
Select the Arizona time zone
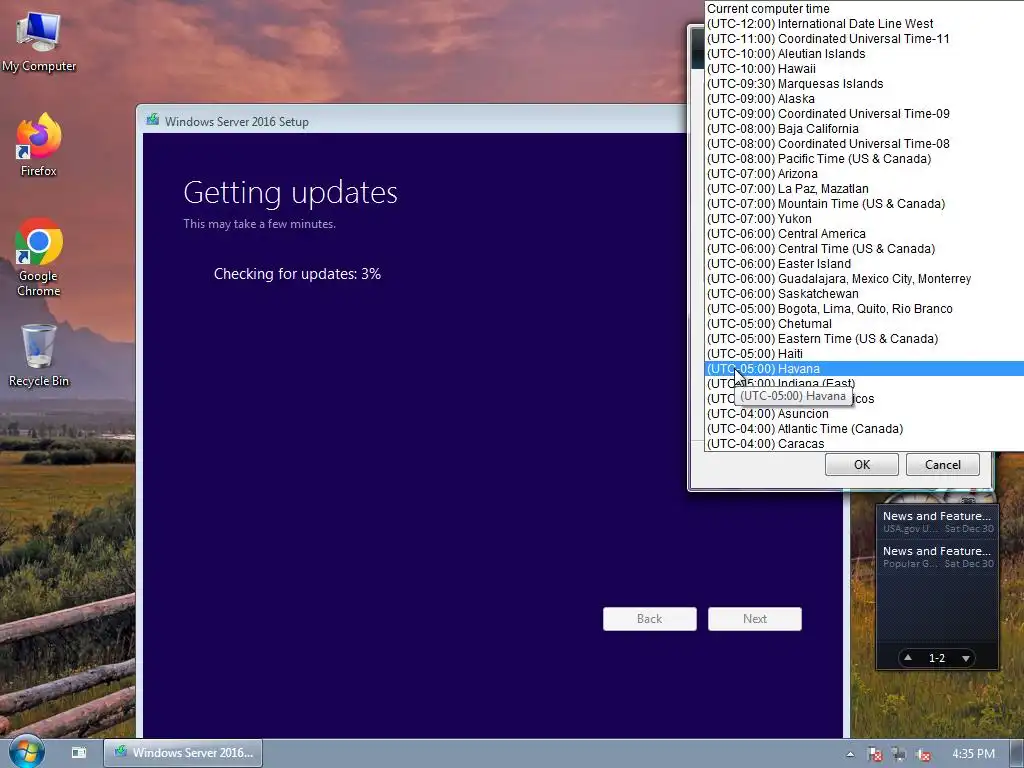(x=865, y=174)
